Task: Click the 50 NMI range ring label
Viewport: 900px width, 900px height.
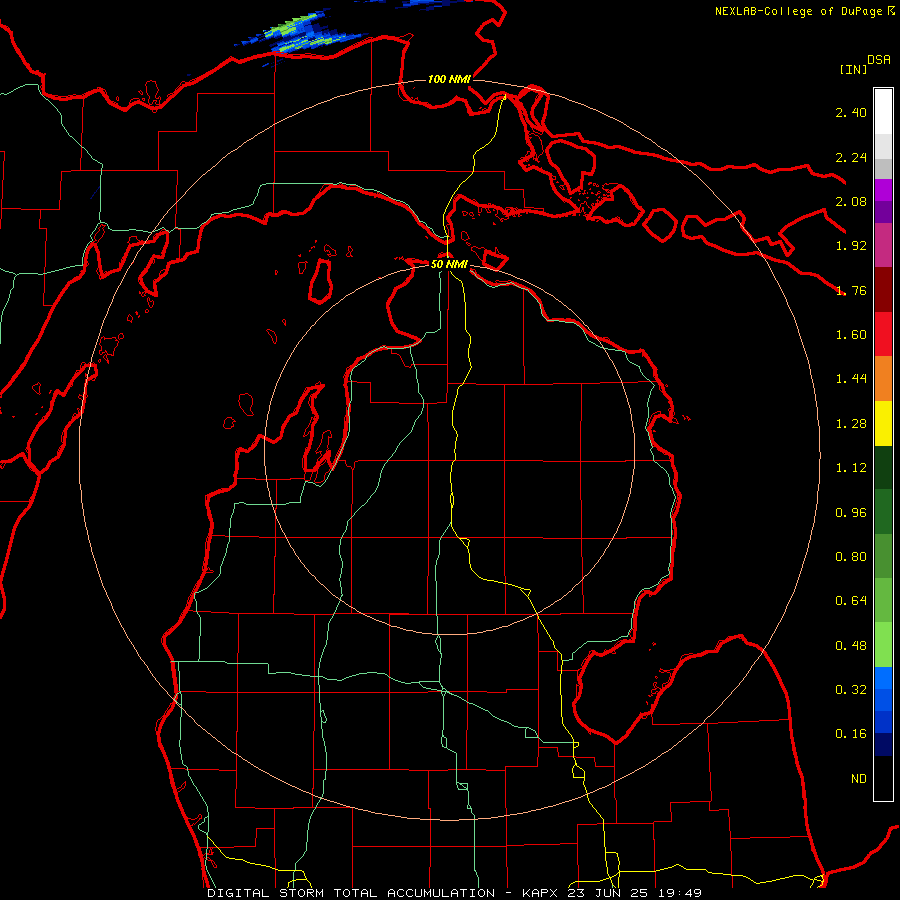Action: coord(449,264)
